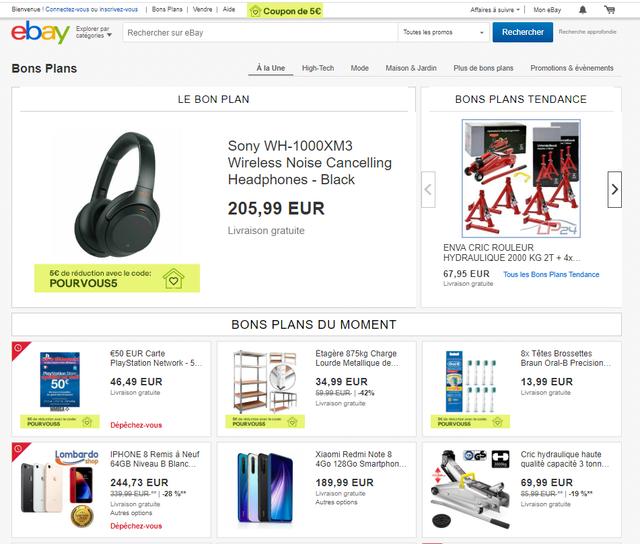Image resolution: width=640 pixels, height=544 pixels.
Task: Open the Toutes les promos category dropdown
Action: click(444, 32)
